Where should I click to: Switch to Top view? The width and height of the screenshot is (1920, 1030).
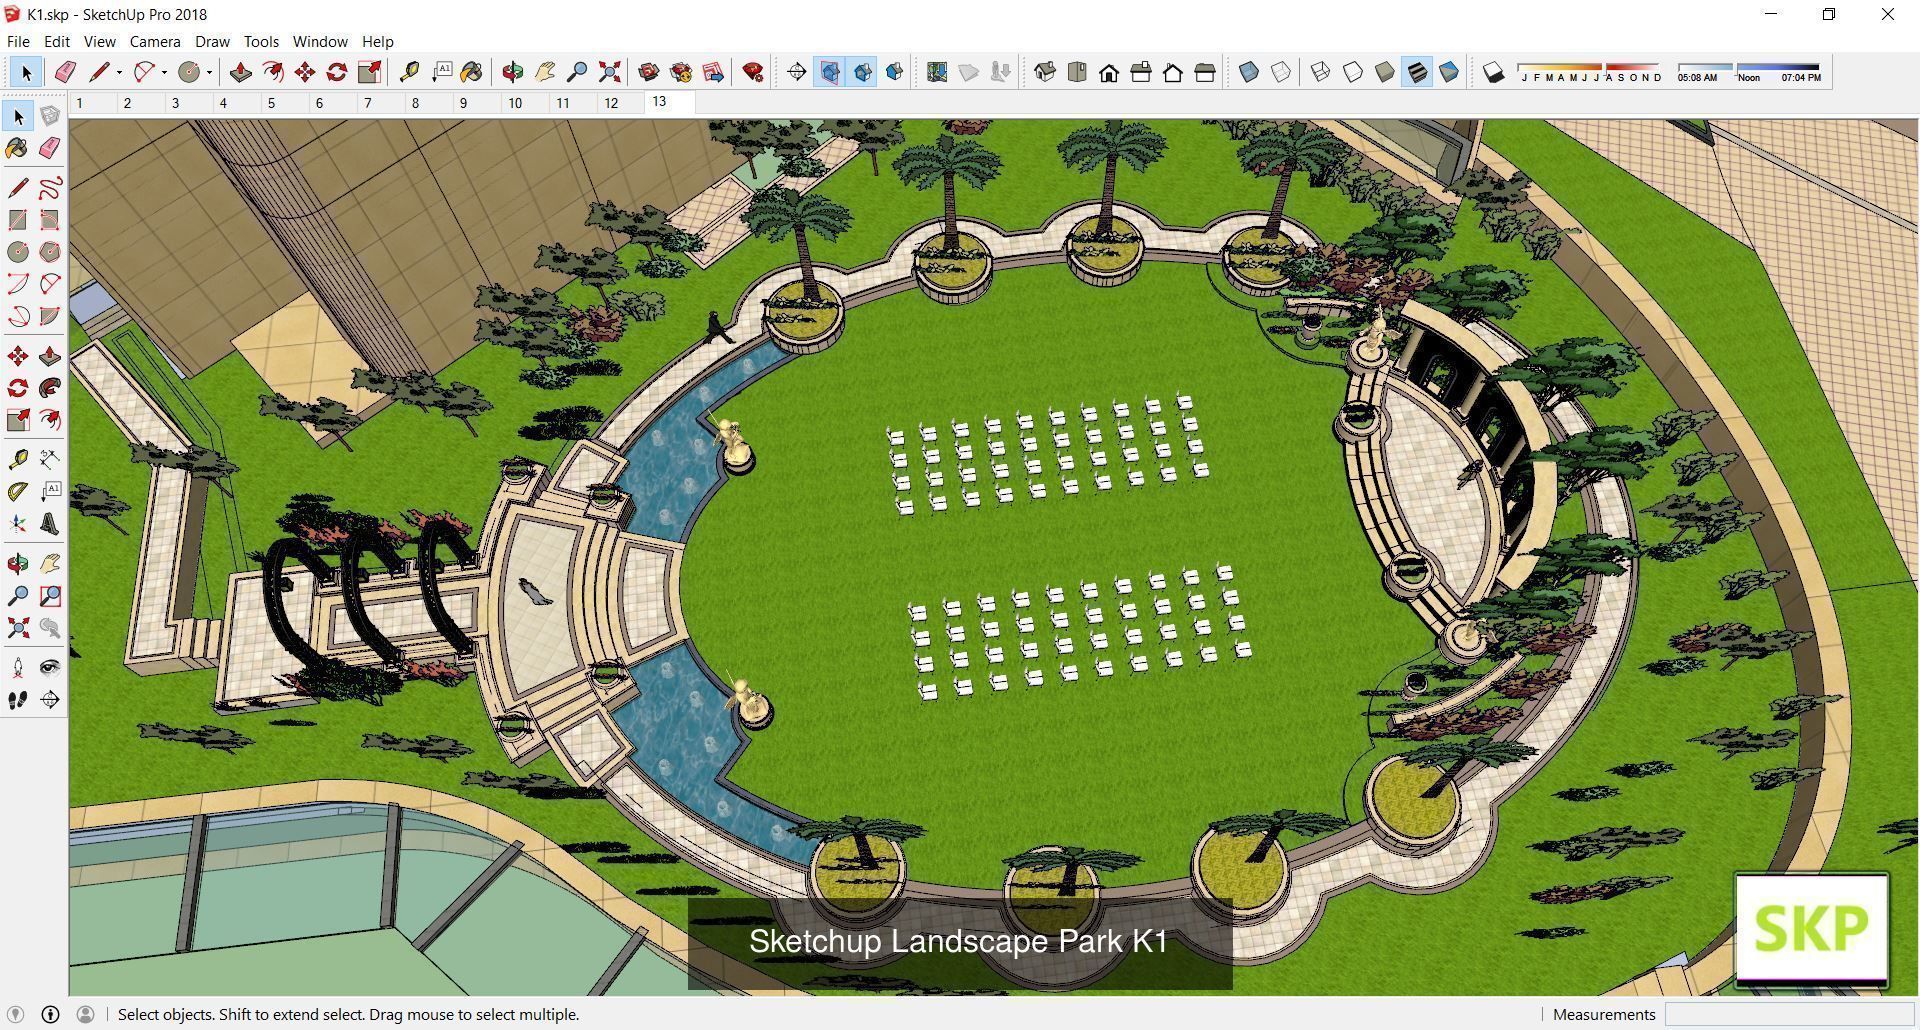[1077, 72]
